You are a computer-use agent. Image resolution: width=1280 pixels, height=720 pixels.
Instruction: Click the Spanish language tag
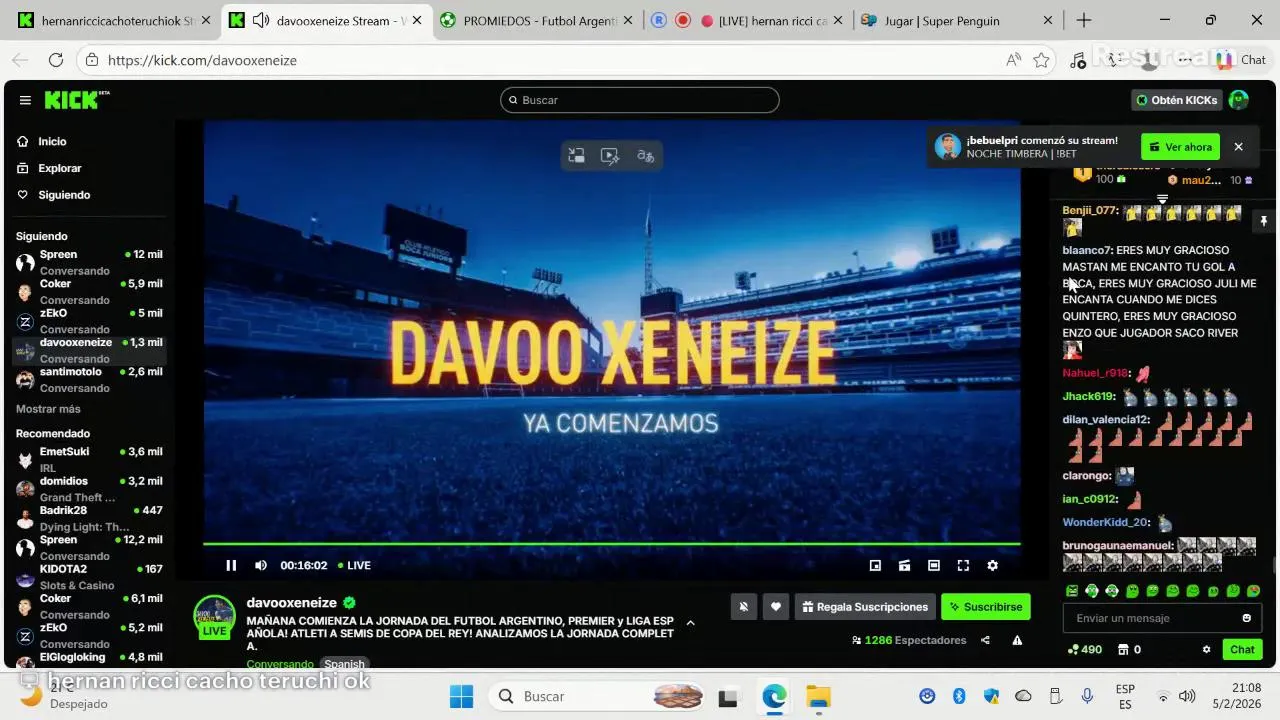click(x=344, y=664)
